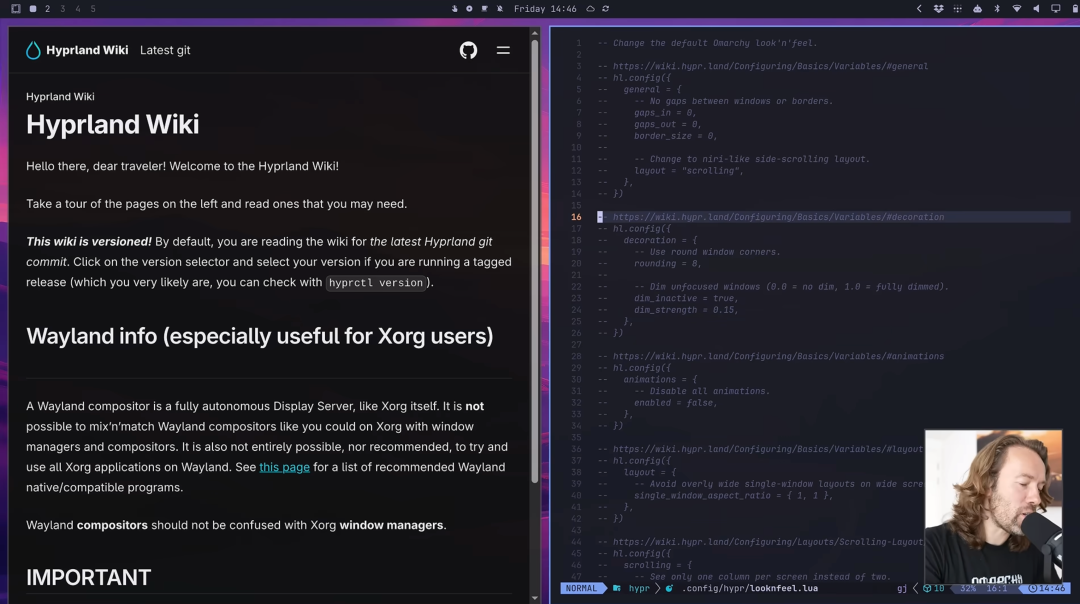Screen dimensions: 1080x604
Task: Click the looknfeel.lua file path in statusline
Action: coord(750,588)
